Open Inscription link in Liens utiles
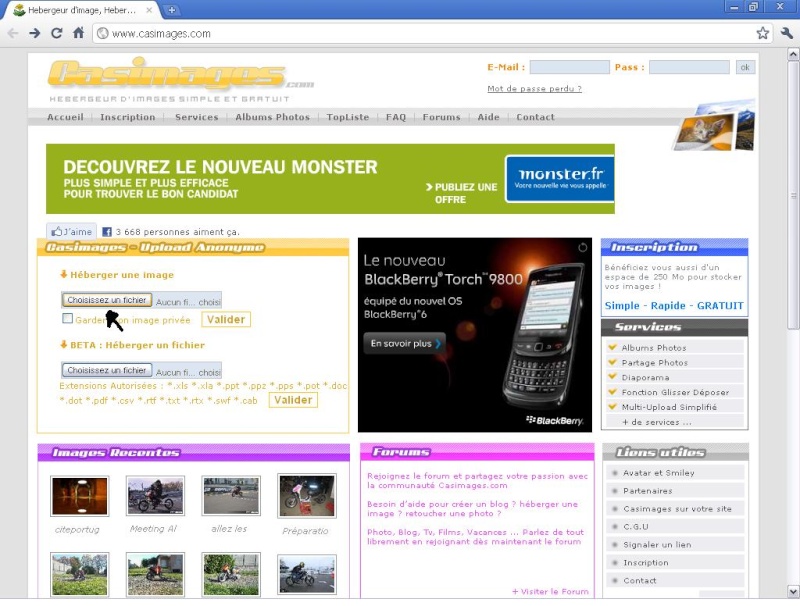Screen dimensions: 800x606 pyautogui.click(x=645, y=563)
